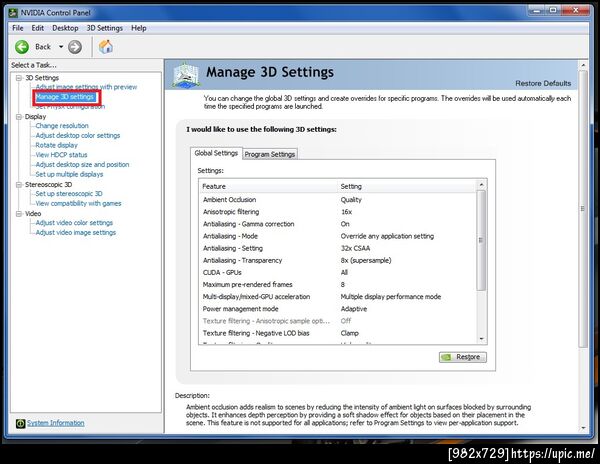Viewport: 600px width, 464px height.
Task: Click the Feature column header
Action: [269, 186]
